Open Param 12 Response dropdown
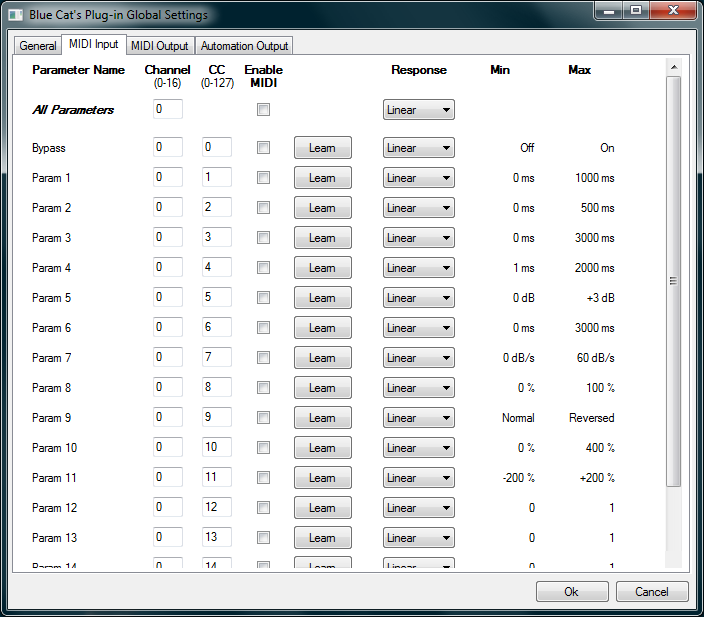Viewport: 704px width, 617px height. [x=418, y=508]
